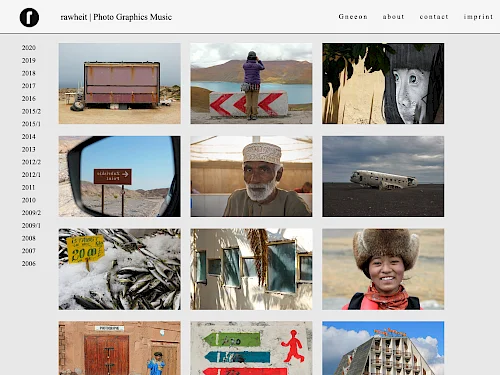Image resolution: width=500 pixels, height=375 pixels.
Task: Open the bearded man with cap portrait
Action: click(251, 176)
